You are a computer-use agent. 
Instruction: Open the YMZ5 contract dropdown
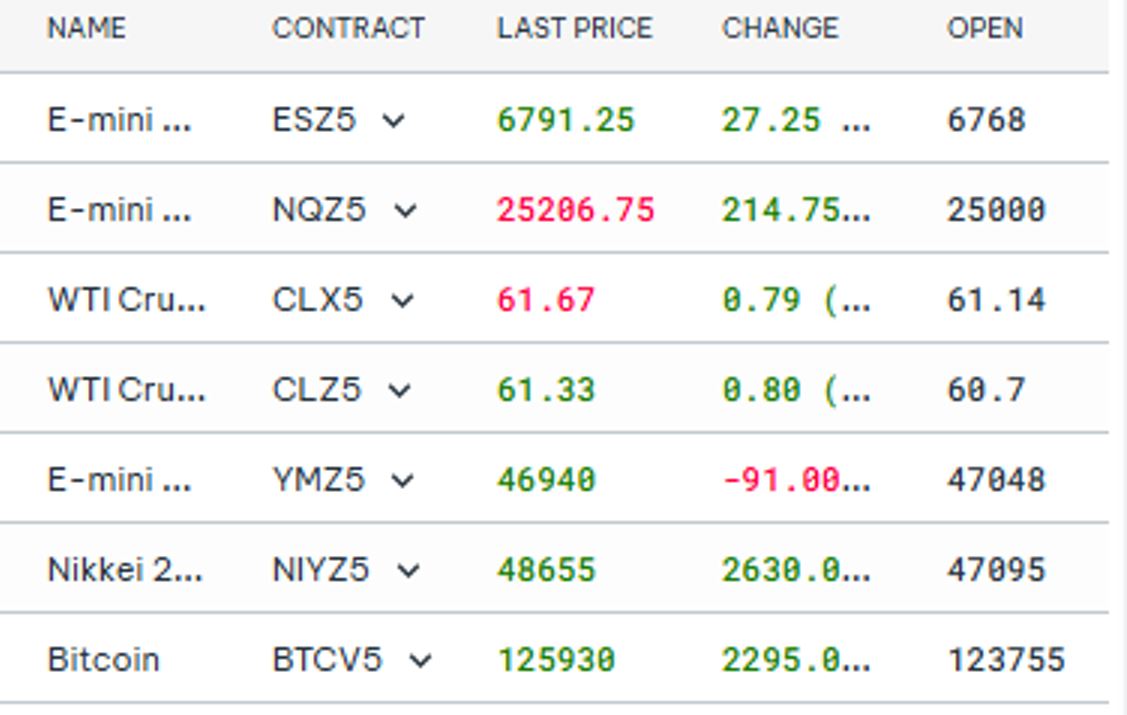(402, 481)
